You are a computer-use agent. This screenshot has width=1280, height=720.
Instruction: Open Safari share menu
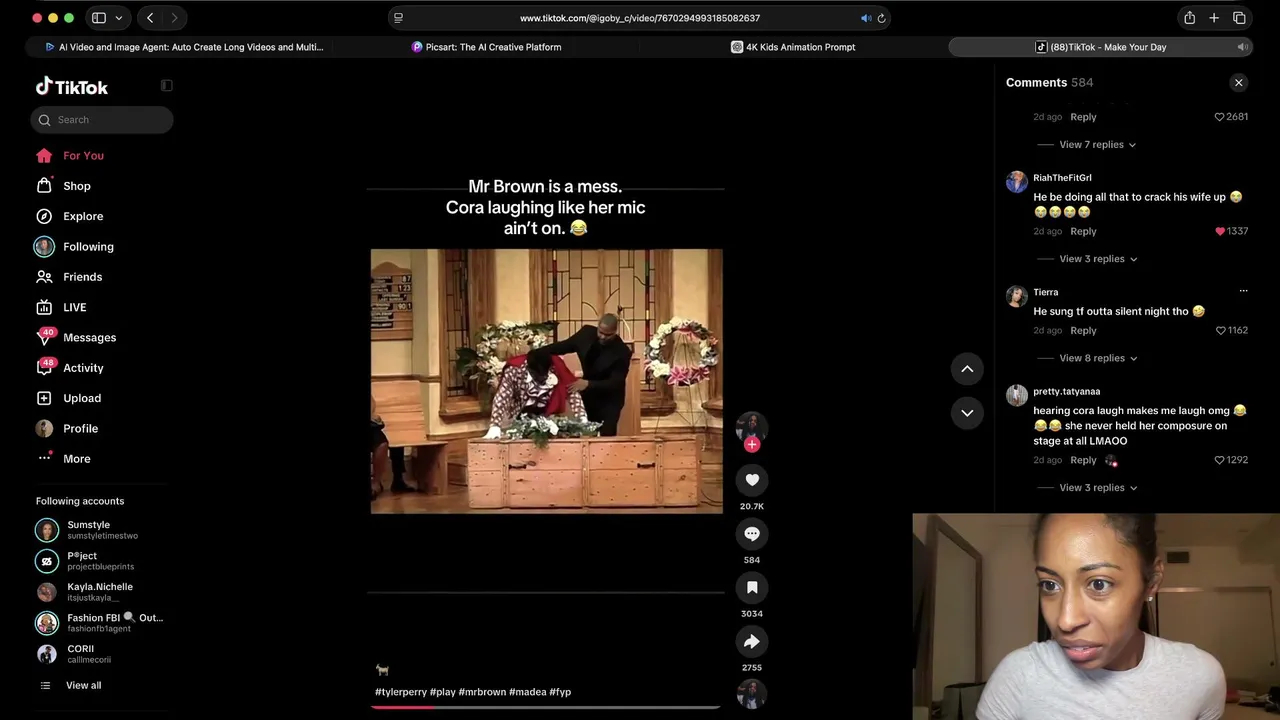[1189, 18]
